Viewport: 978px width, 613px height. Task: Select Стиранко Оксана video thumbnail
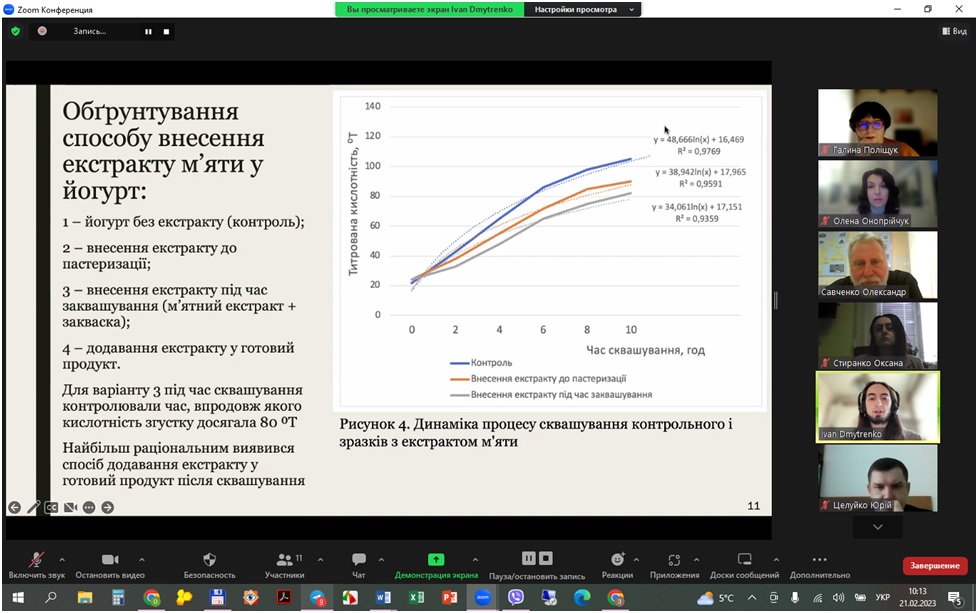coord(878,335)
